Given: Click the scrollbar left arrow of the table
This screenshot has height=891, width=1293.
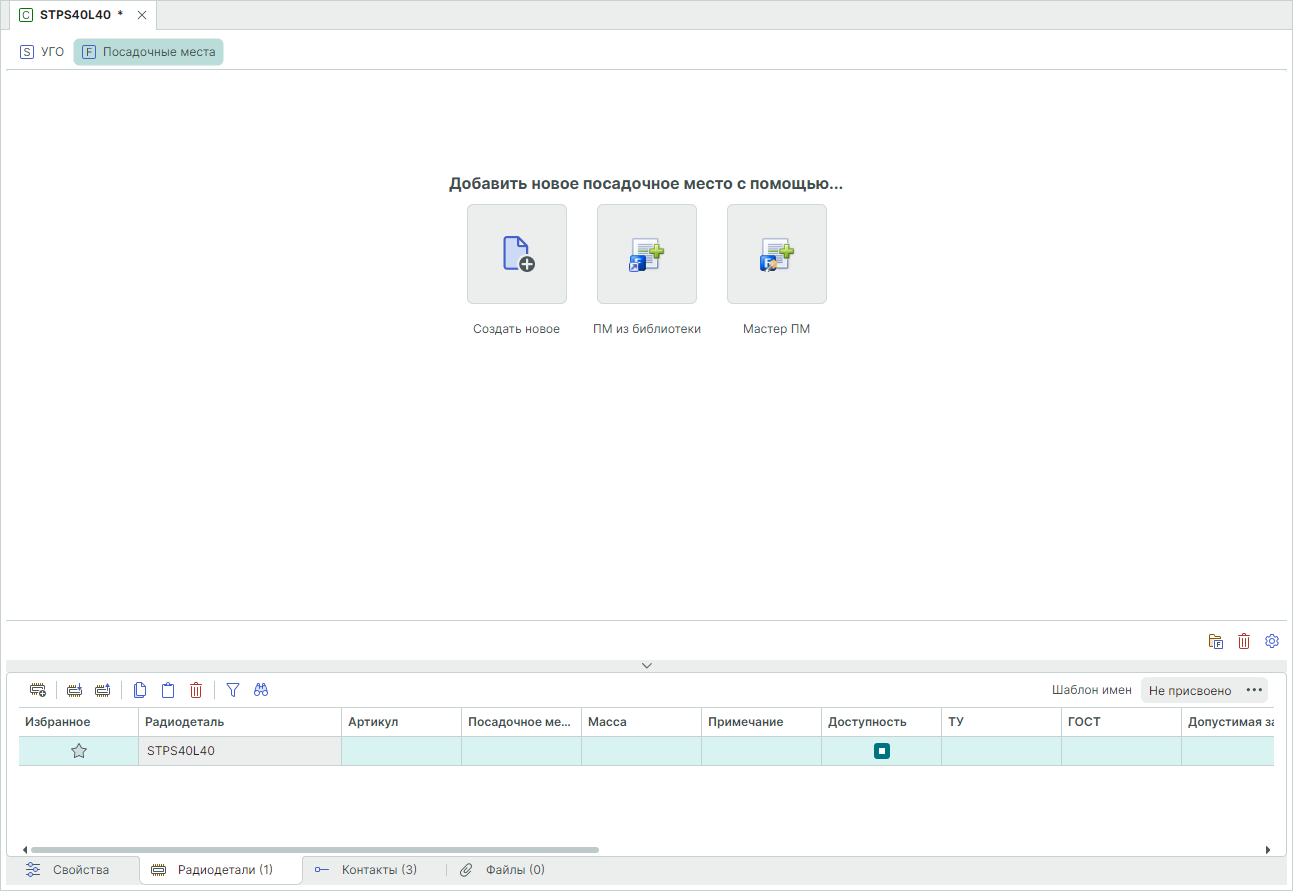Looking at the screenshot, I should tap(25, 850).
